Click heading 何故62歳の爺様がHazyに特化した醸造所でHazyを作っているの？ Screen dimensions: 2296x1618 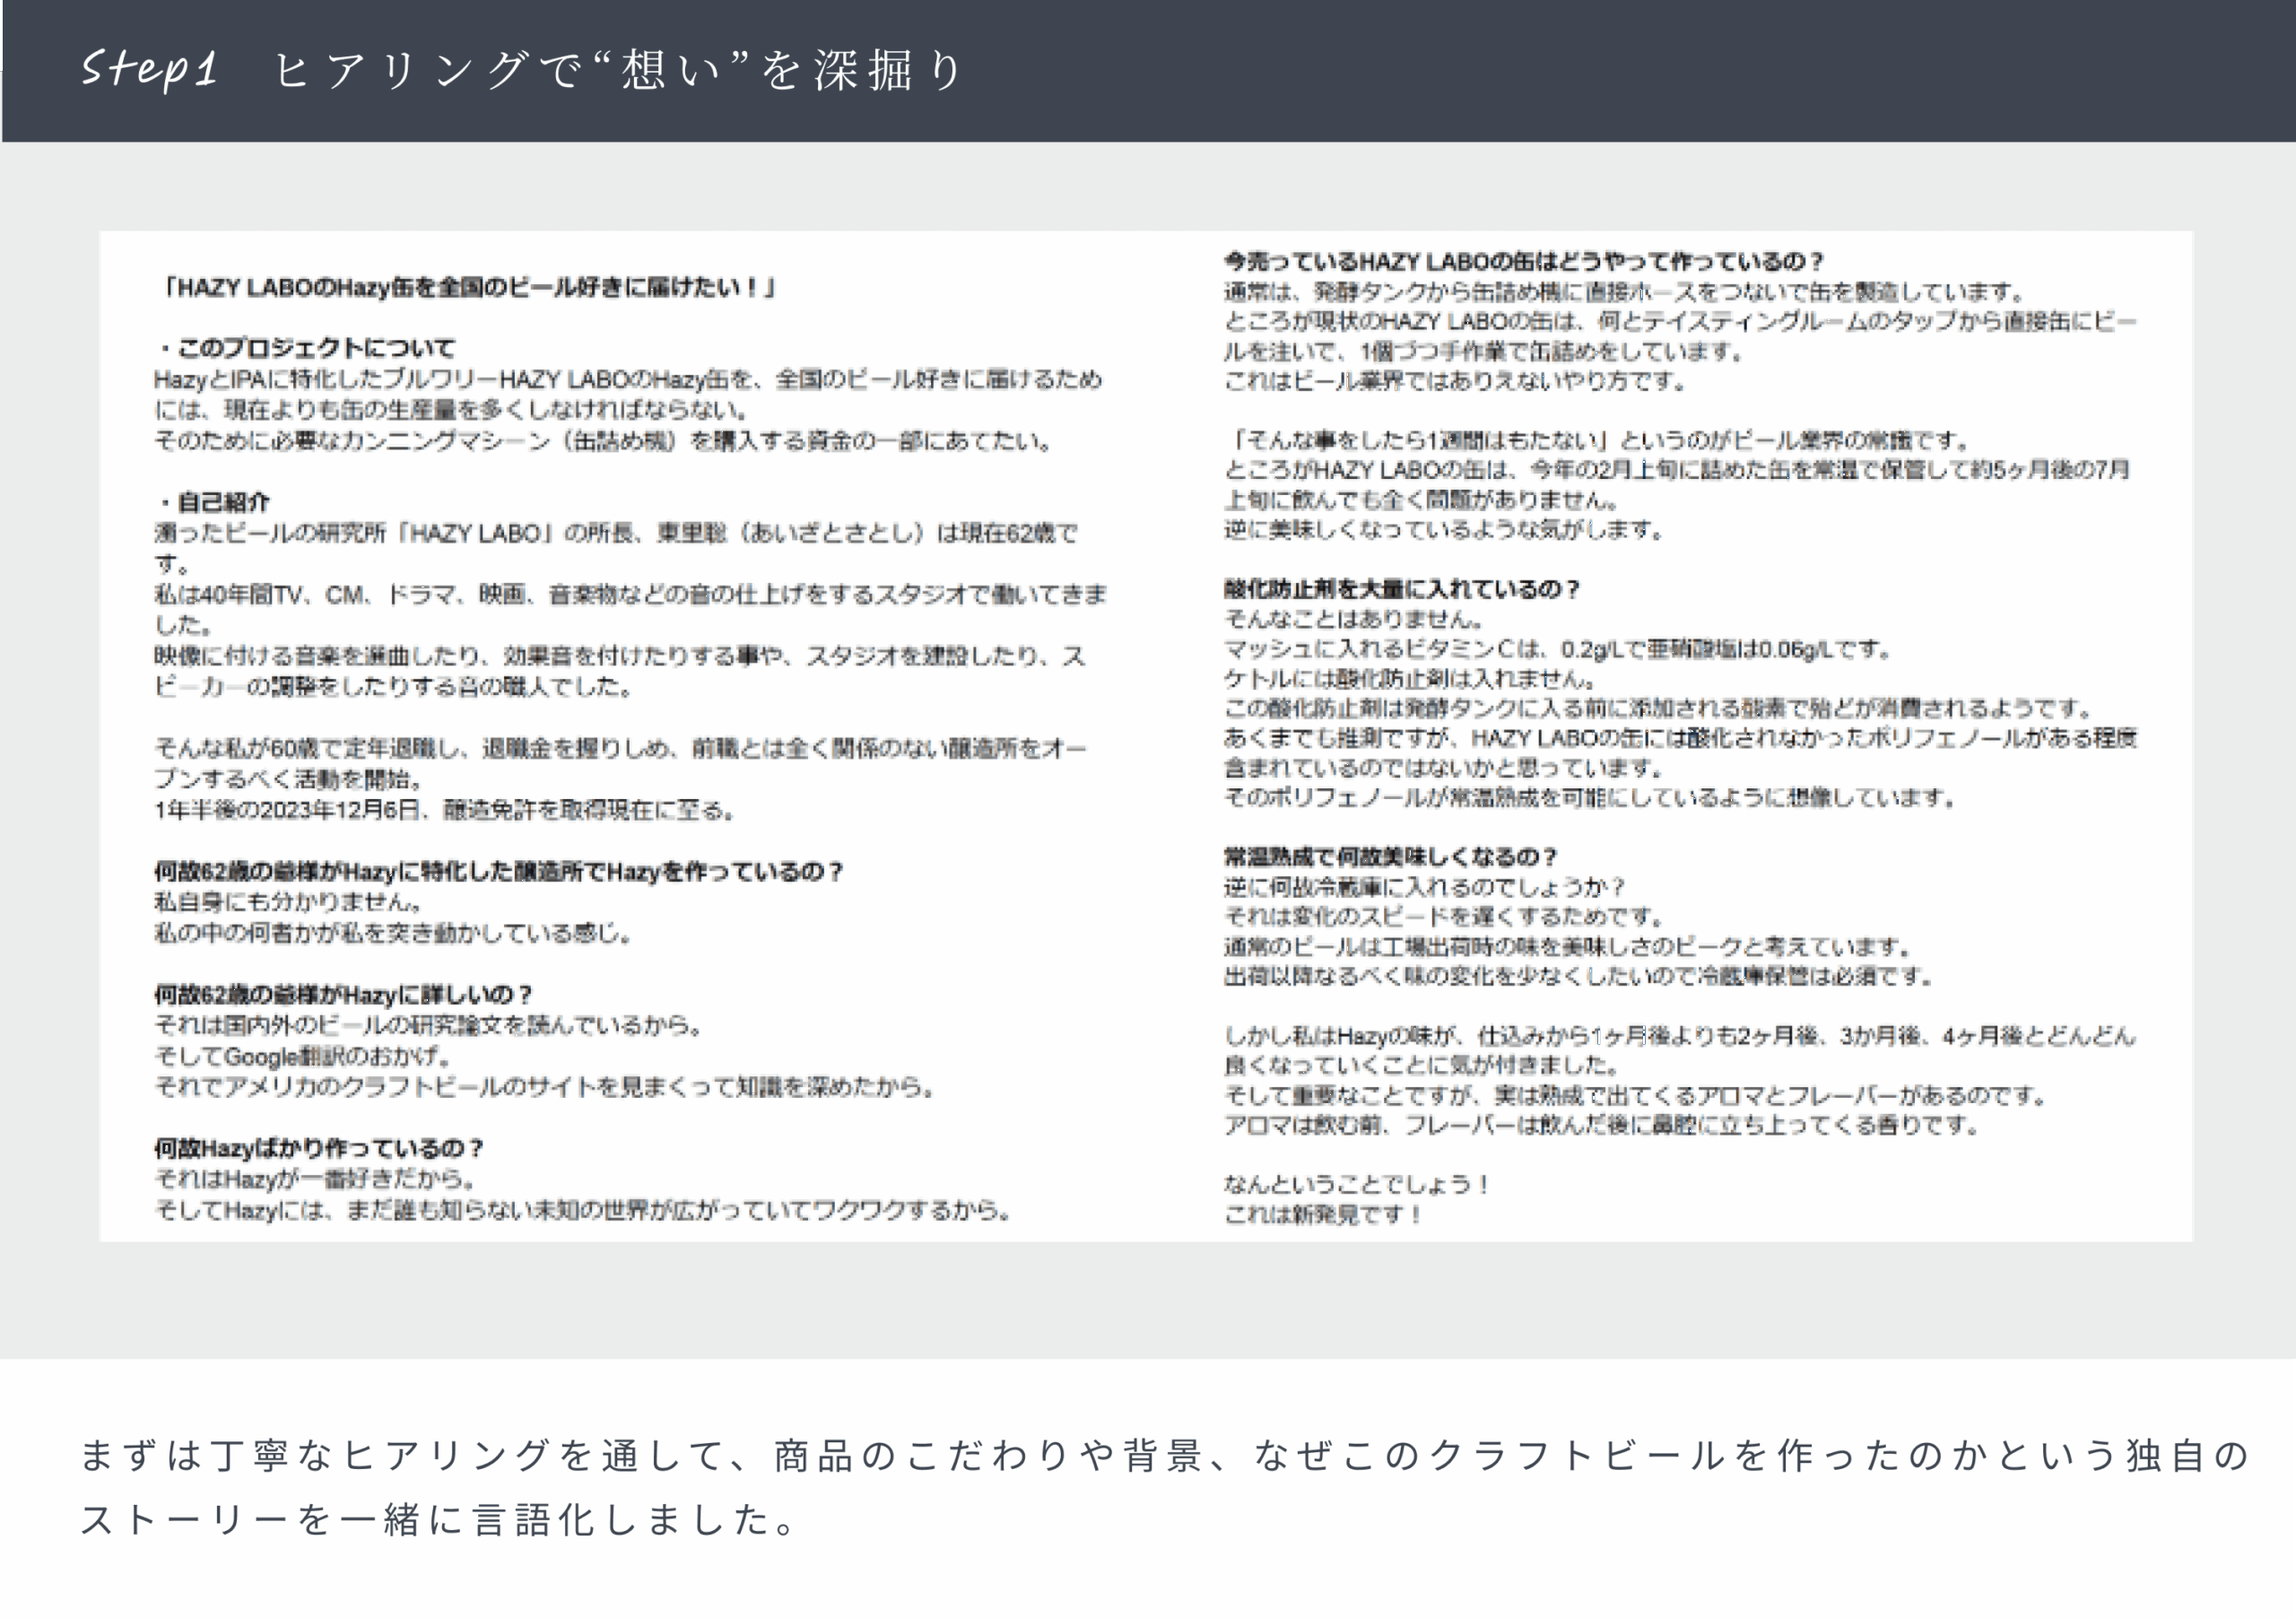point(499,872)
